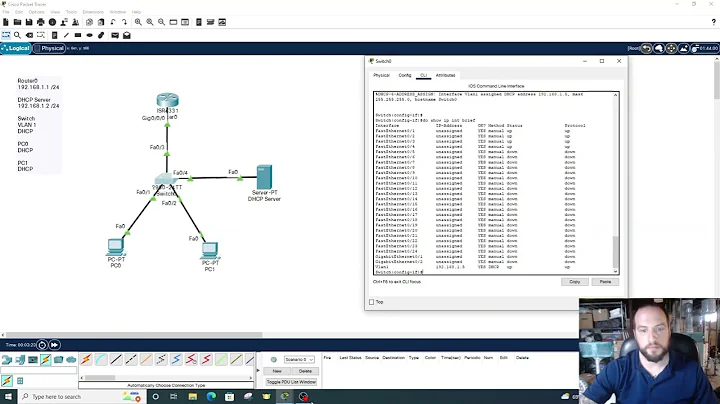Select the Connections lightning category icon
720x404 pixels.
(x=45, y=359)
